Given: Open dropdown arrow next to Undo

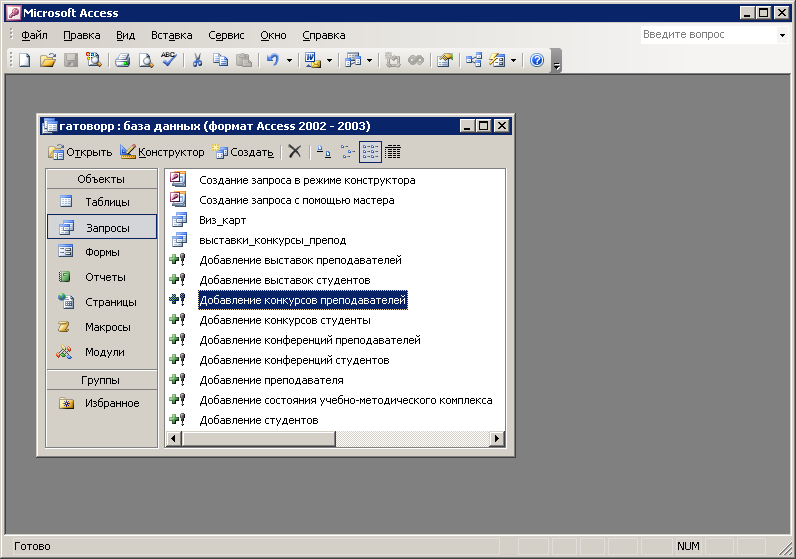Looking at the screenshot, I should 289,60.
